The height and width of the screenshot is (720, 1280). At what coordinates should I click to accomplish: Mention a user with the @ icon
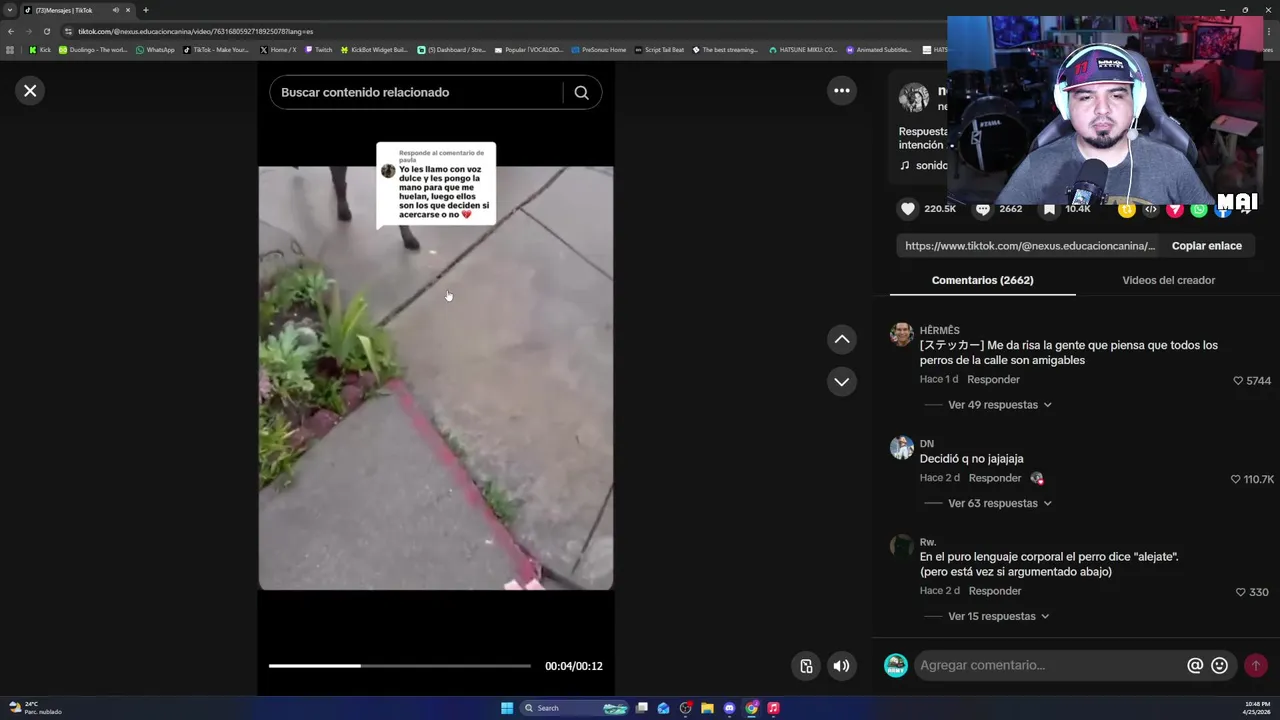(x=1195, y=665)
